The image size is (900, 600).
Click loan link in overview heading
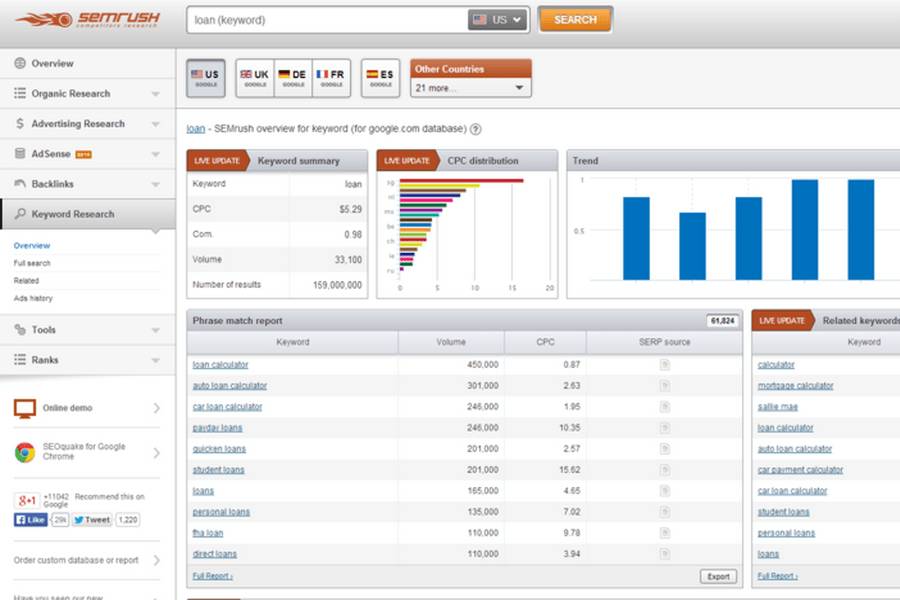point(195,129)
